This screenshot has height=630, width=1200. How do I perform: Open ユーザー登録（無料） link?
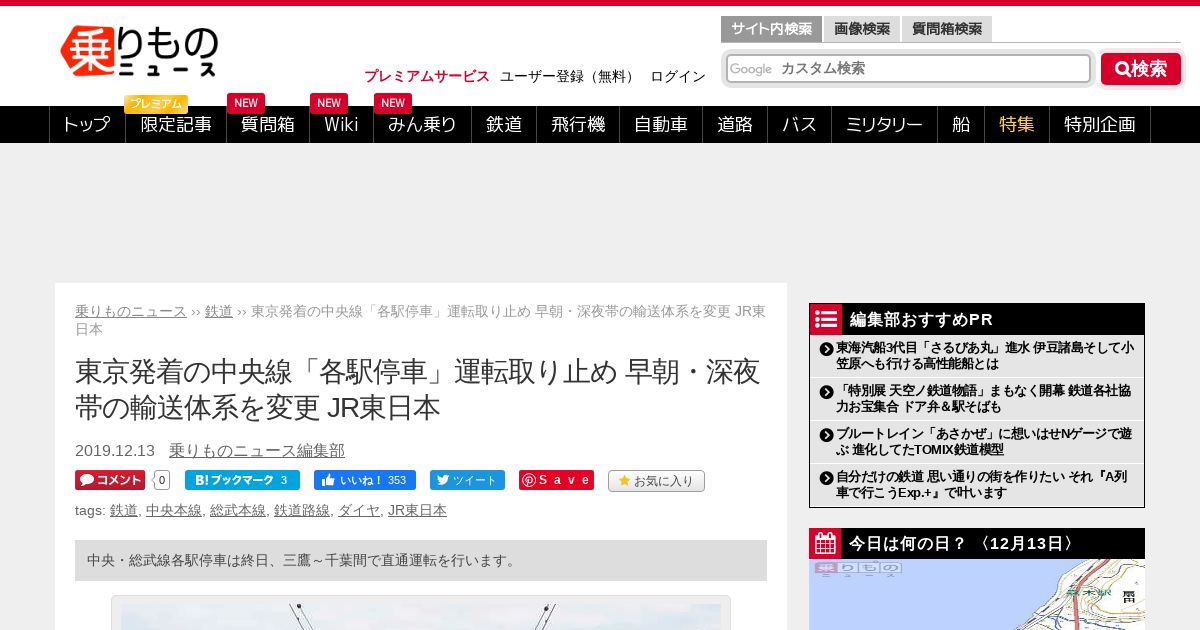(x=568, y=76)
